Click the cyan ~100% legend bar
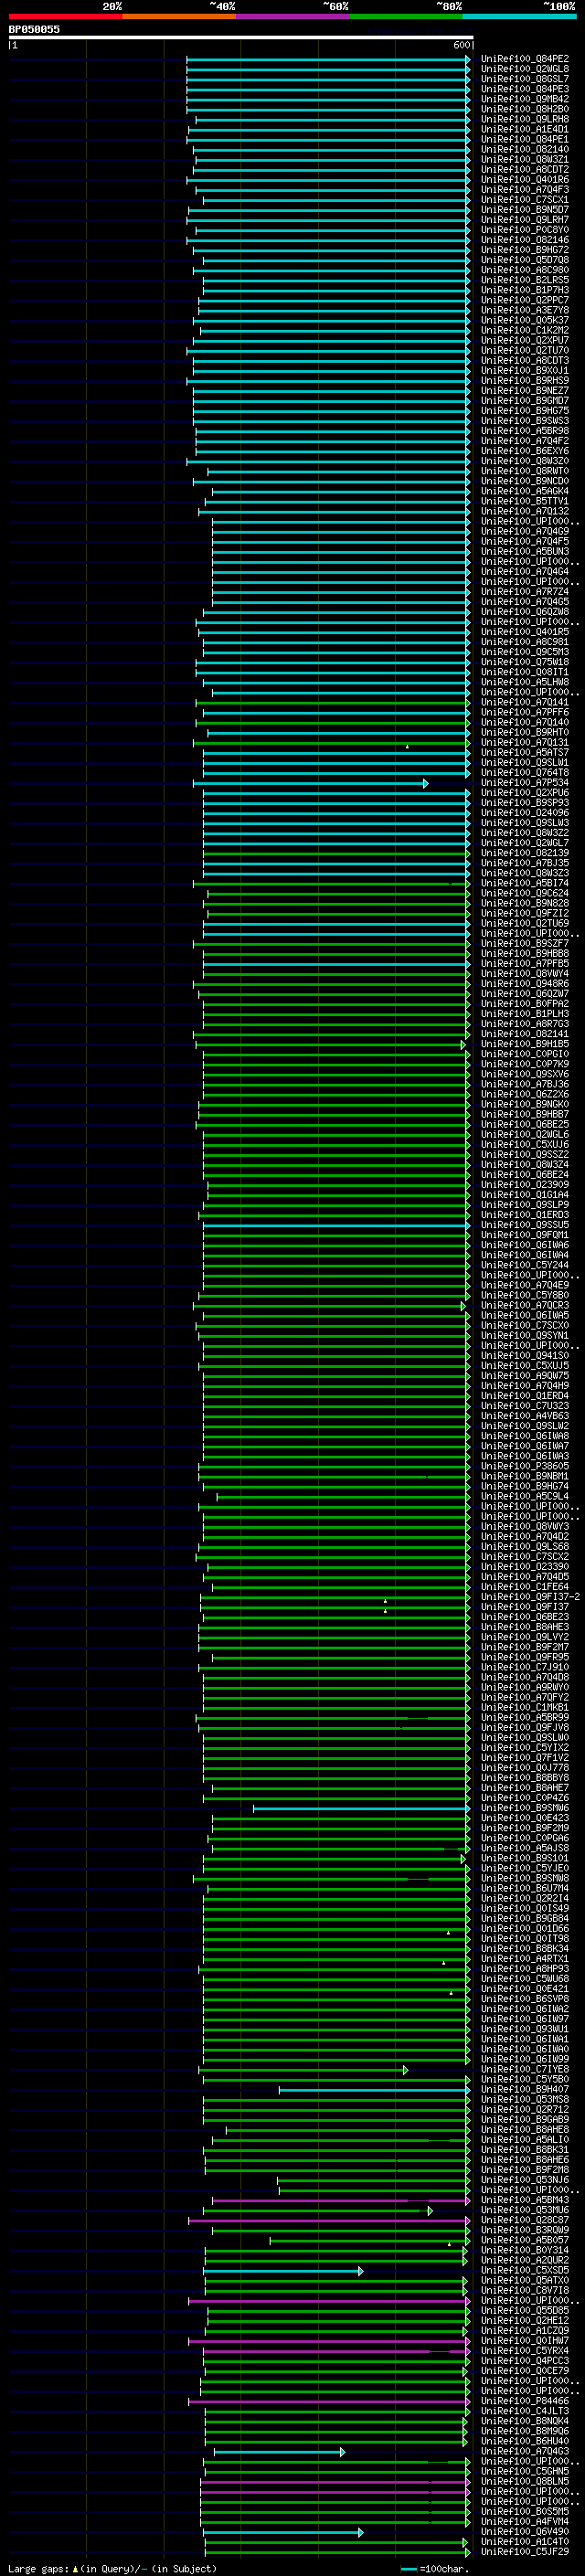585x2576 pixels. point(518,16)
